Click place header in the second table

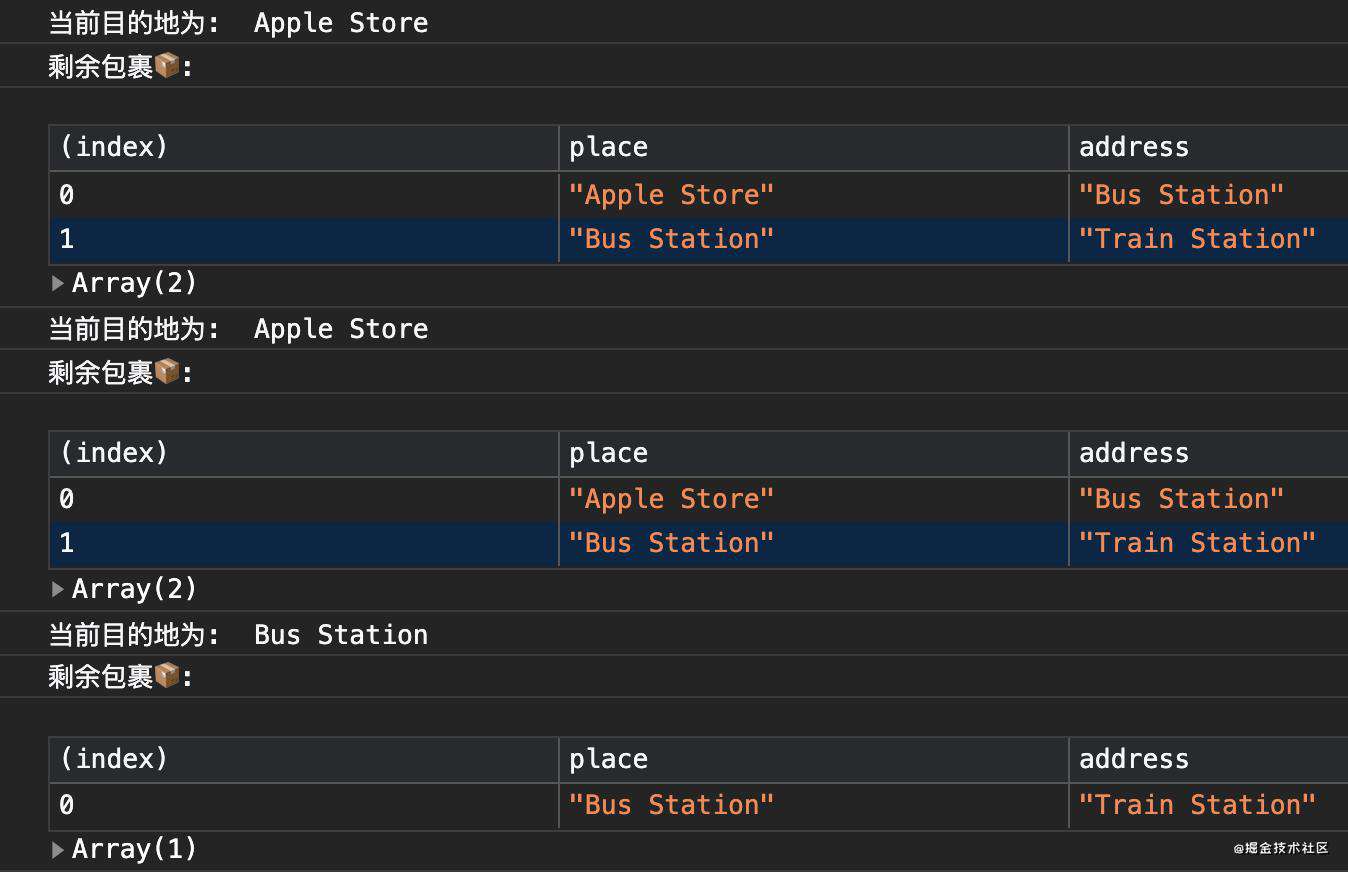(813, 453)
